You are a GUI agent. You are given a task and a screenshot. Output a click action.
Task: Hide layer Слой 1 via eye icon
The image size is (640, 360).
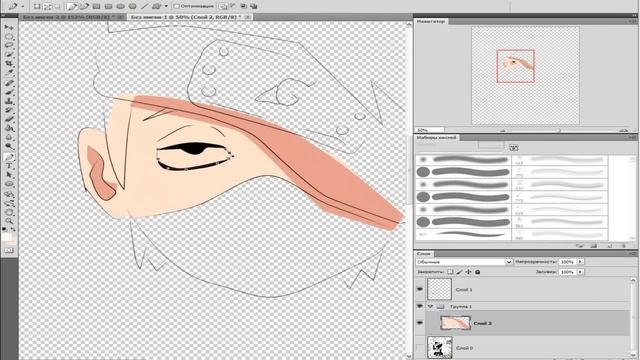(x=420, y=289)
